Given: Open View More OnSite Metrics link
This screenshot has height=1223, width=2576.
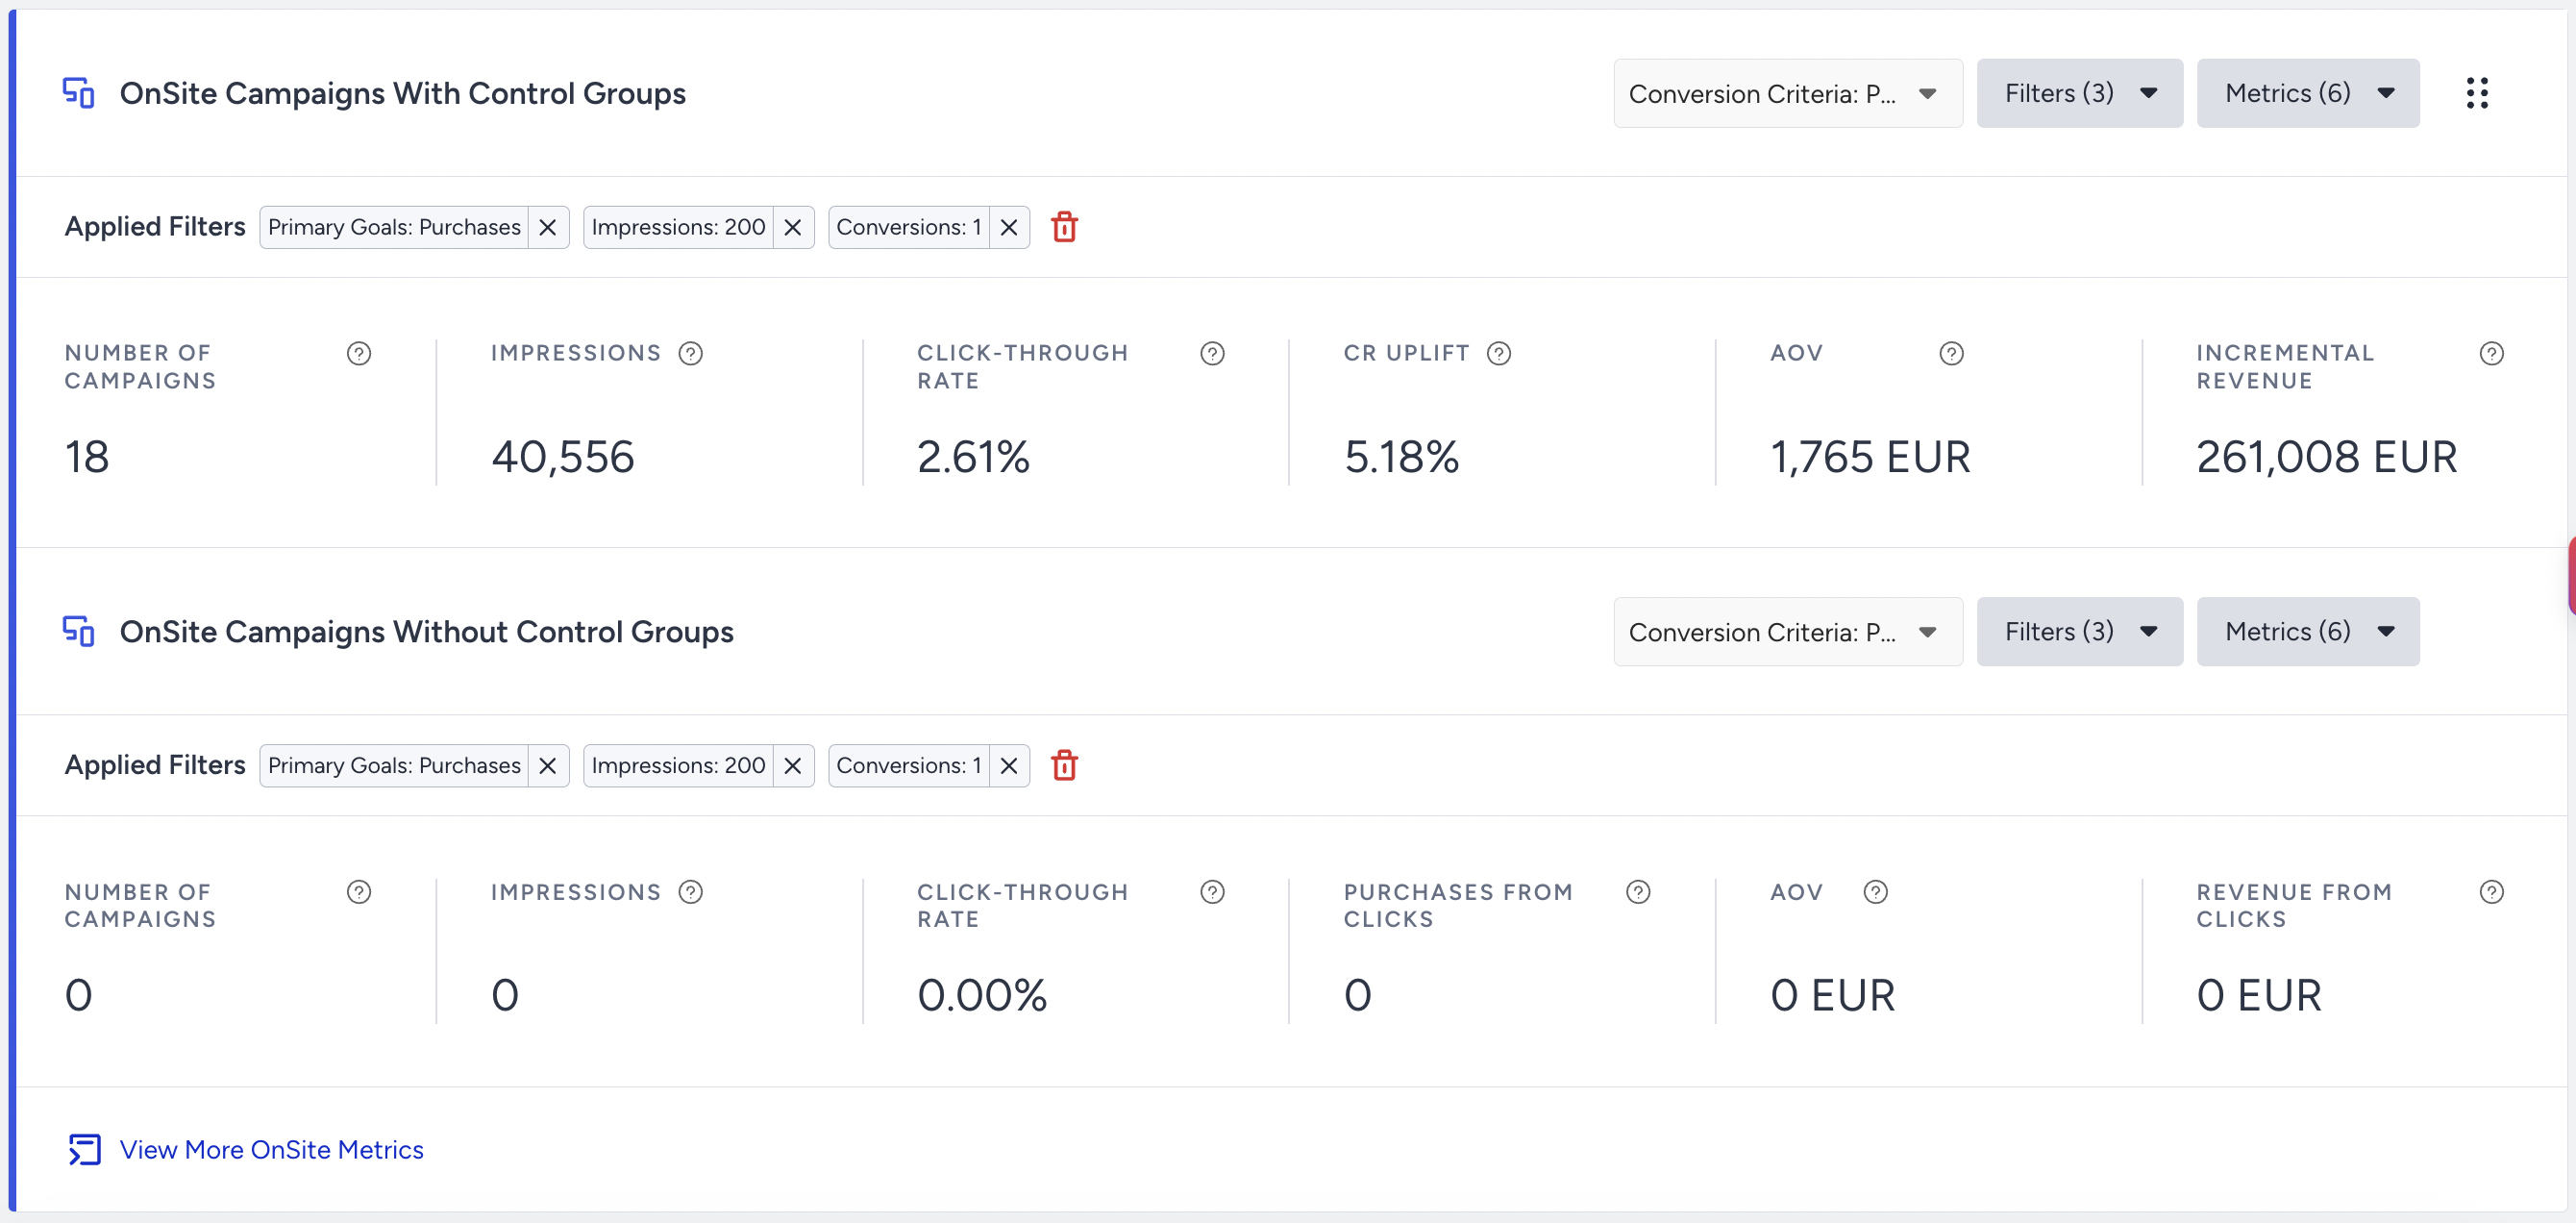Looking at the screenshot, I should 271,1149.
